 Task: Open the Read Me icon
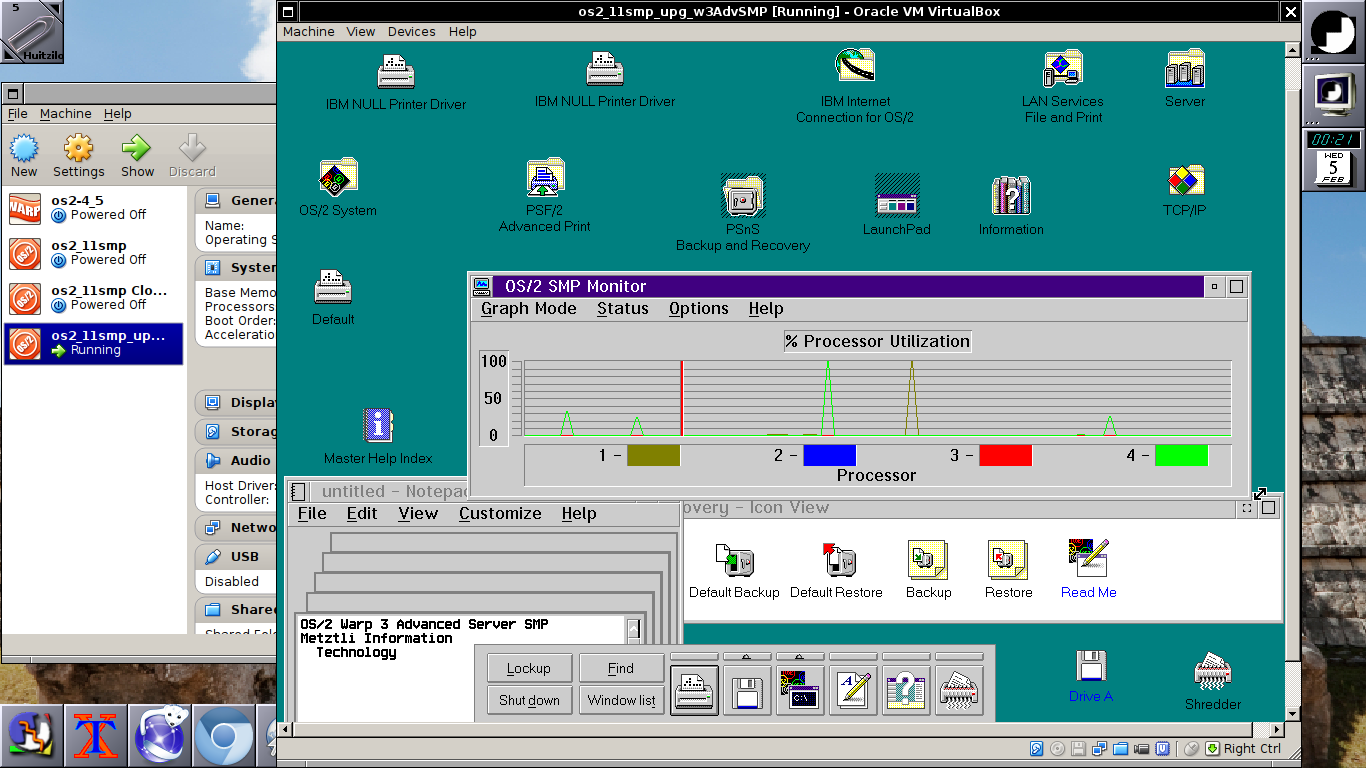click(1088, 560)
